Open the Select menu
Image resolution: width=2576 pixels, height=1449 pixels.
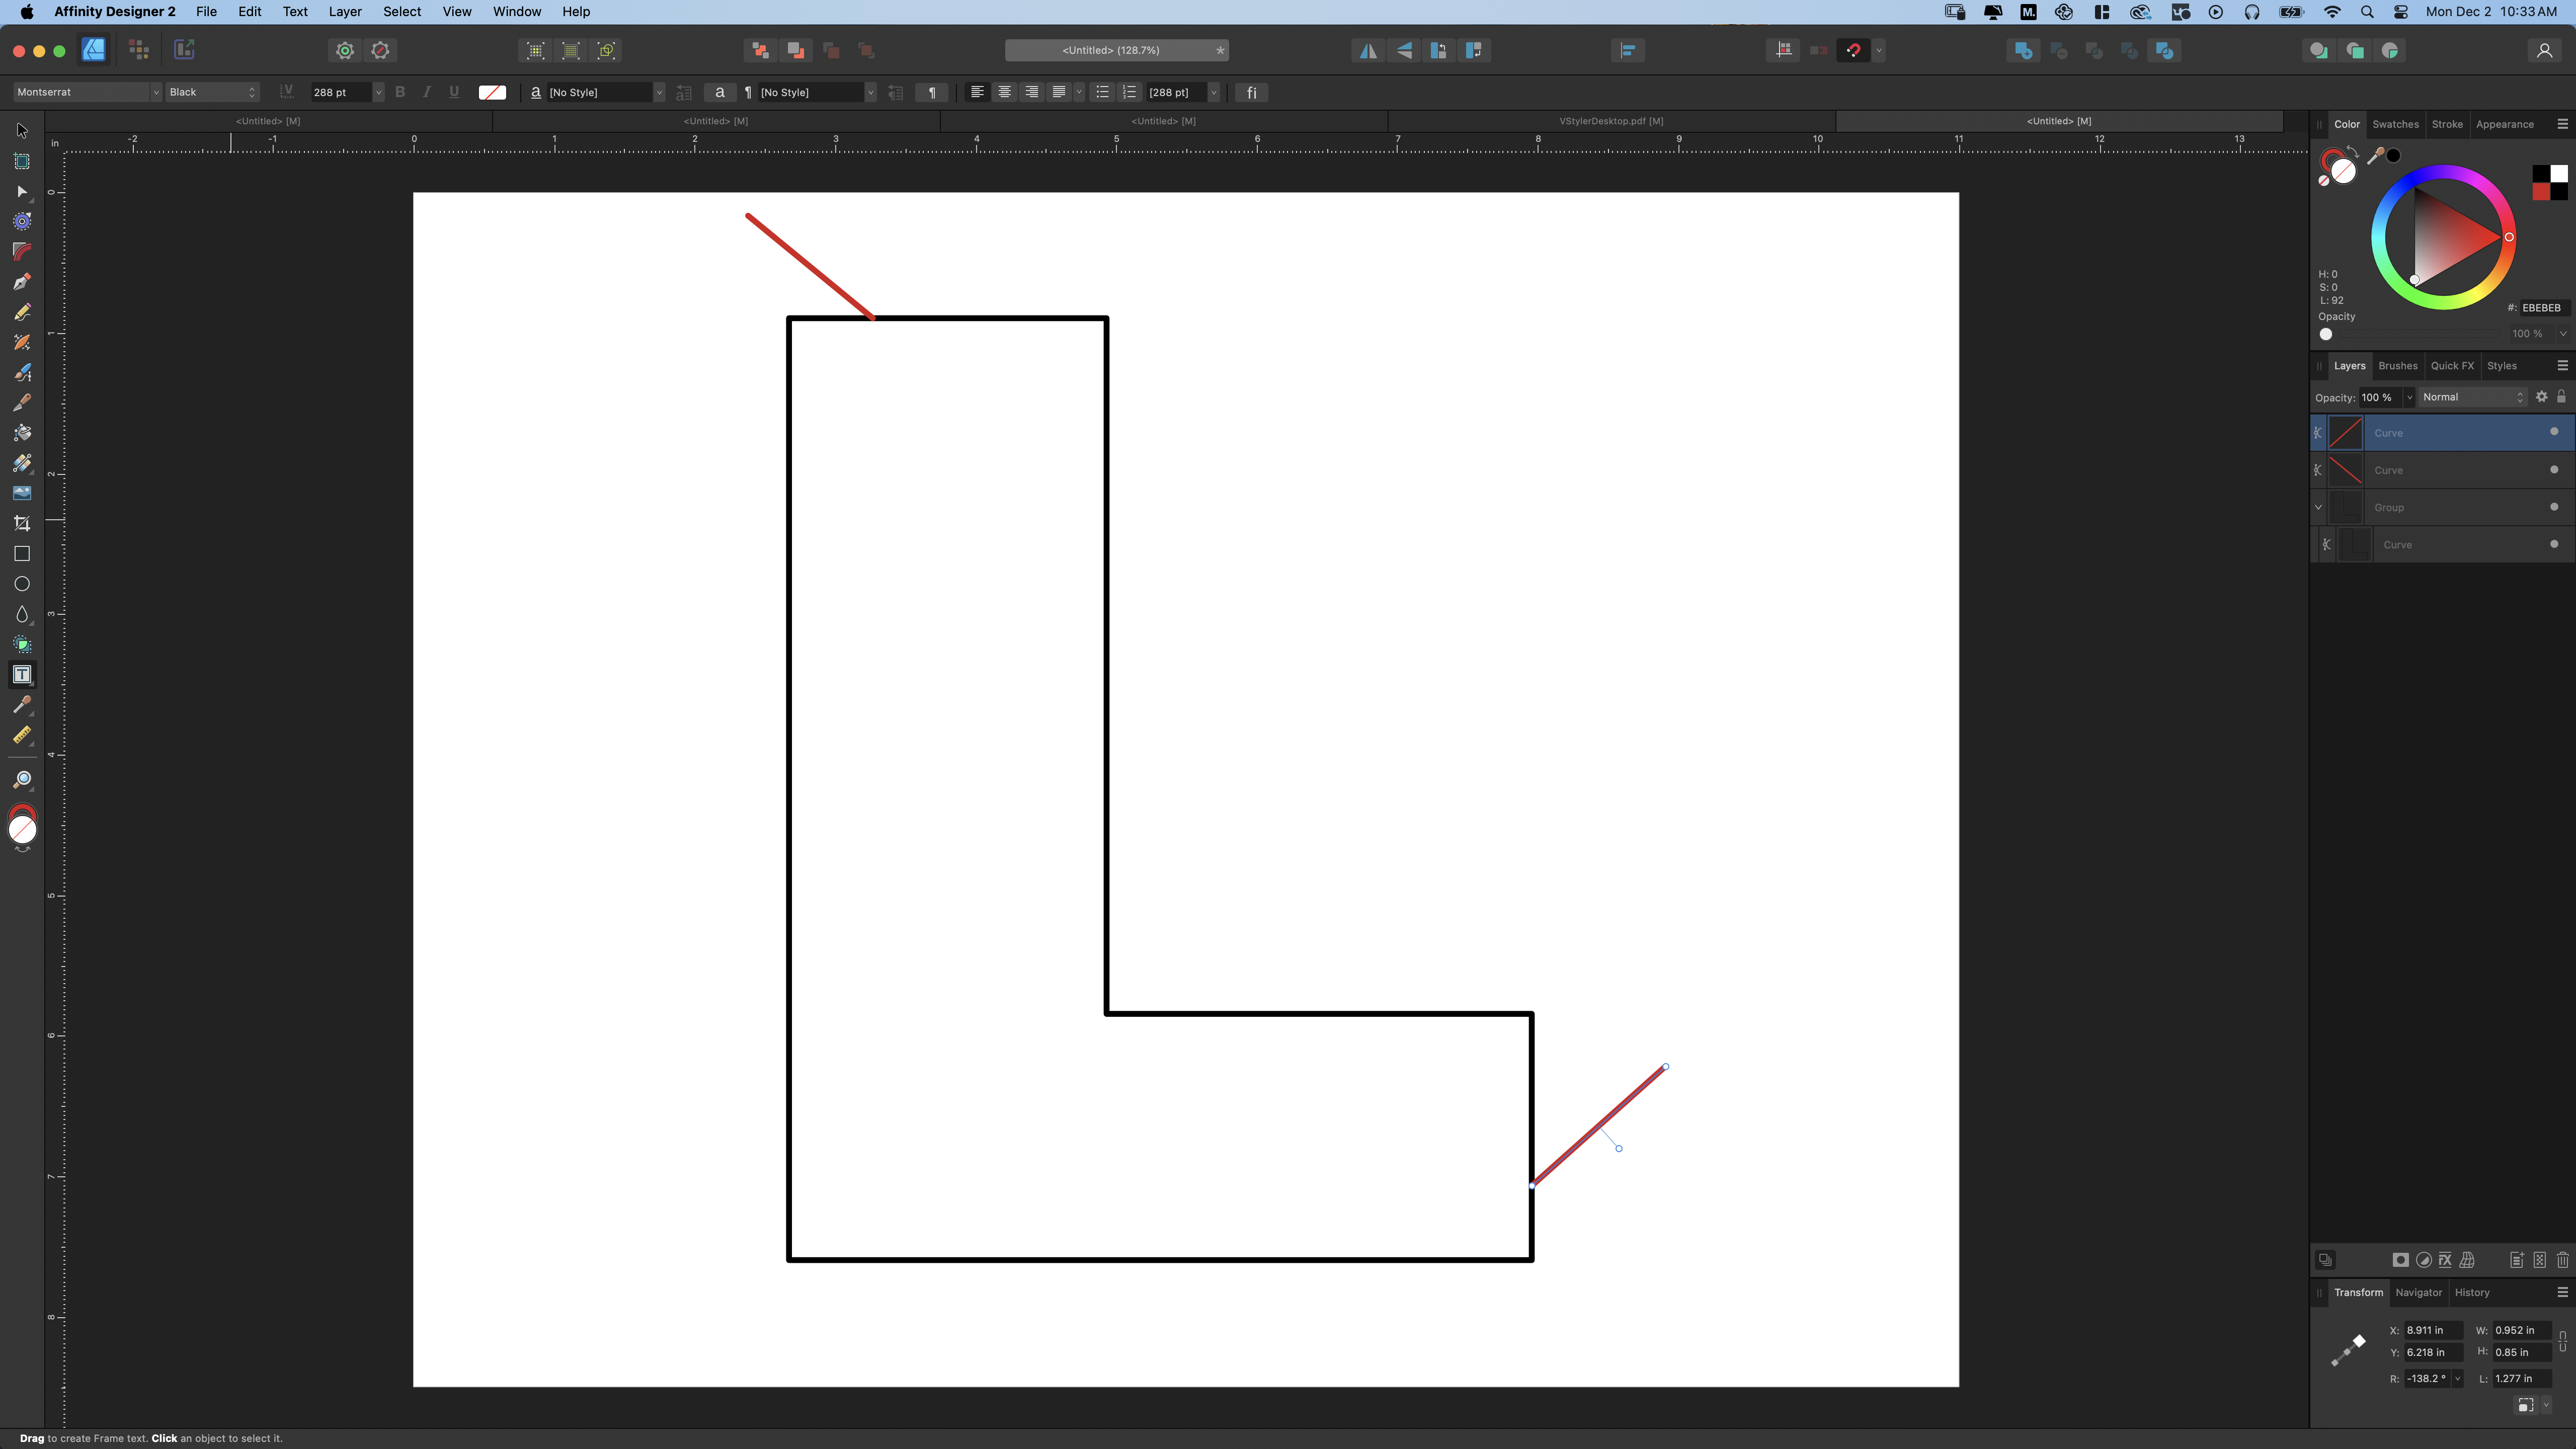(x=402, y=12)
